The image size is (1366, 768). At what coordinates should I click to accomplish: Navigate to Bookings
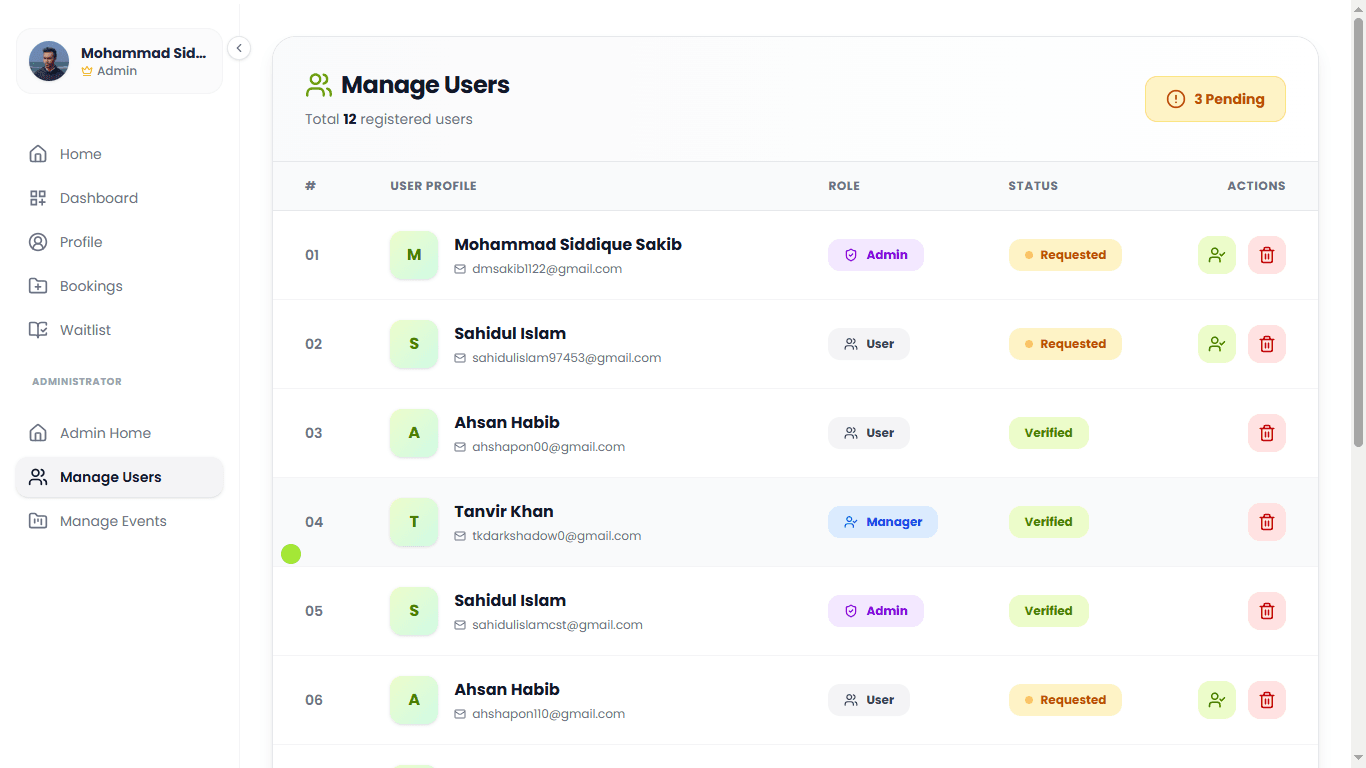tap(90, 286)
